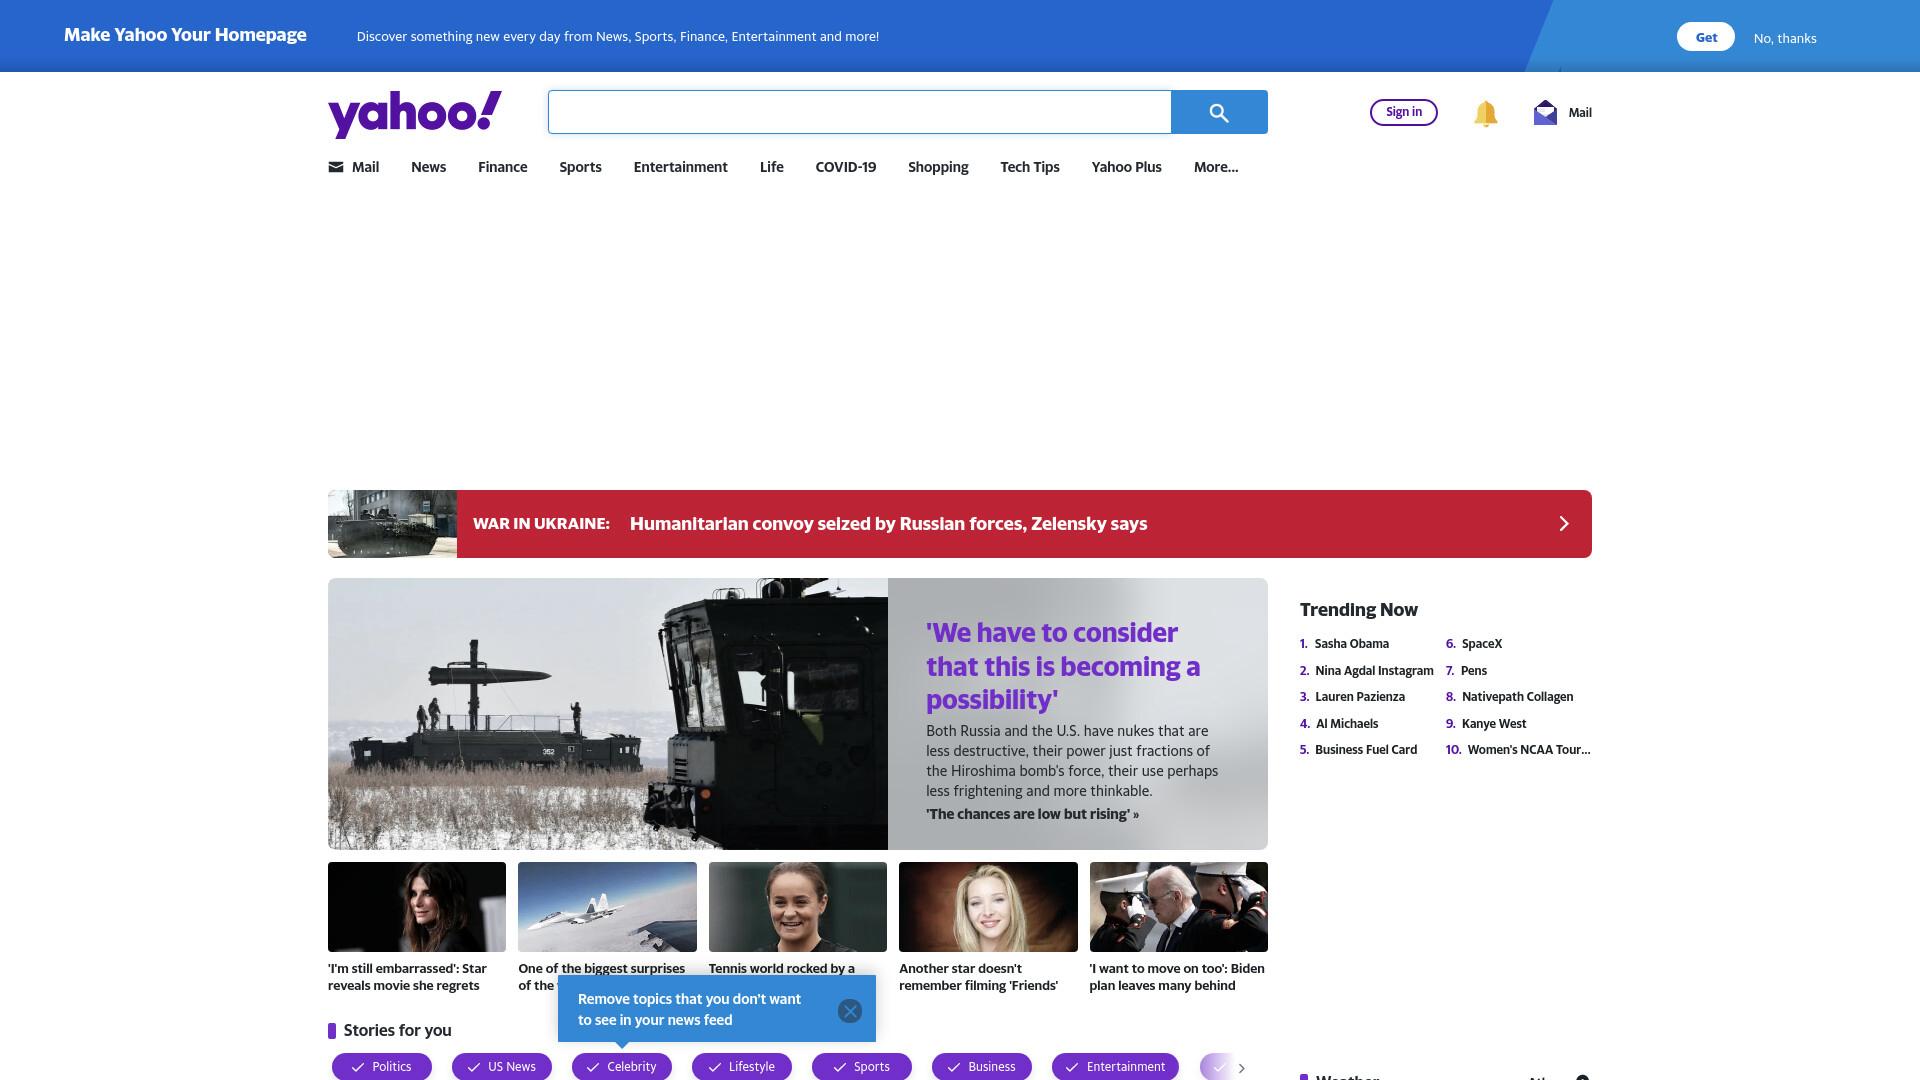Screen dimensions: 1920x1080
Task: Toggle the Entertainment topic chip
Action: [x=1115, y=1067]
